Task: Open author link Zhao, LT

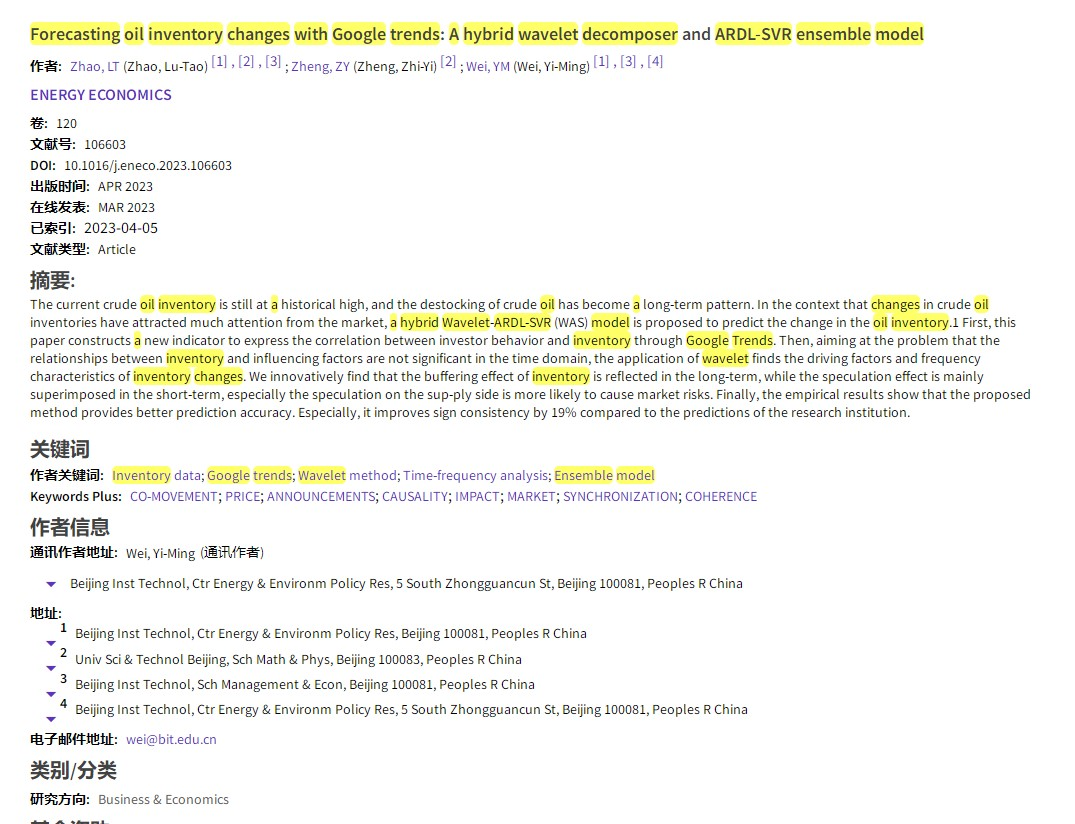Action: [94, 67]
